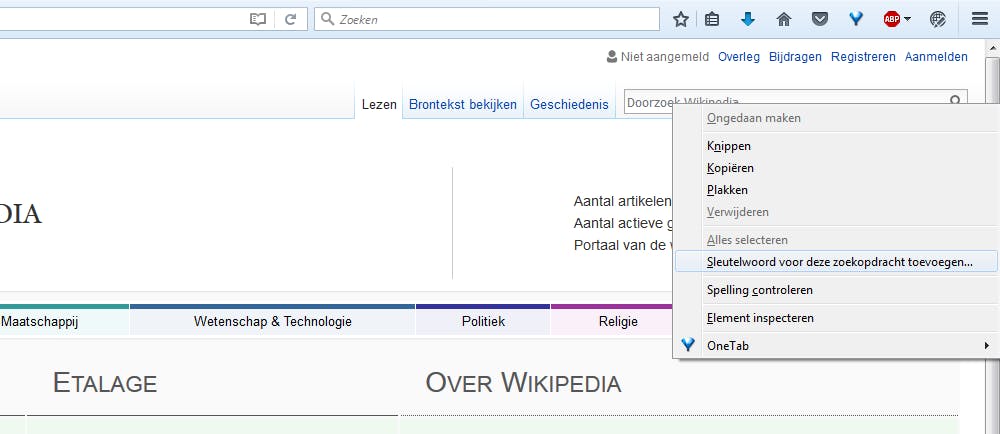Open the Bijdragen link

pos(795,57)
